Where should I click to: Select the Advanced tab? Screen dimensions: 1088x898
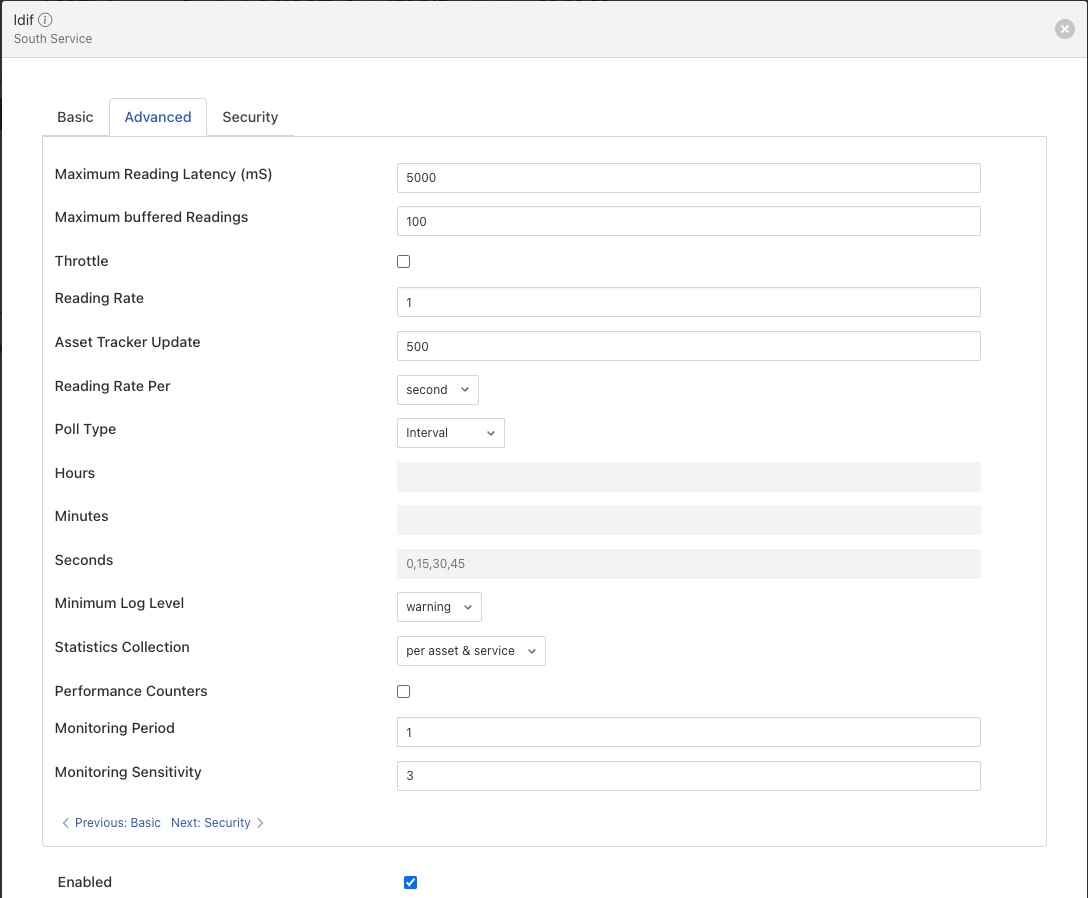[158, 117]
